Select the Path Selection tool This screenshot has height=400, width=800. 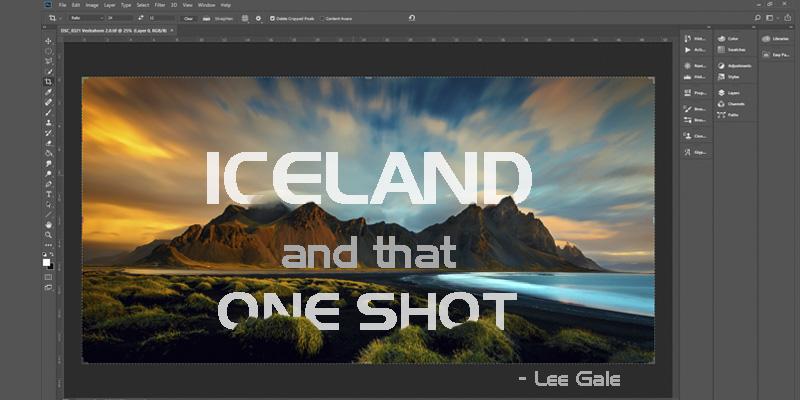(48, 204)
